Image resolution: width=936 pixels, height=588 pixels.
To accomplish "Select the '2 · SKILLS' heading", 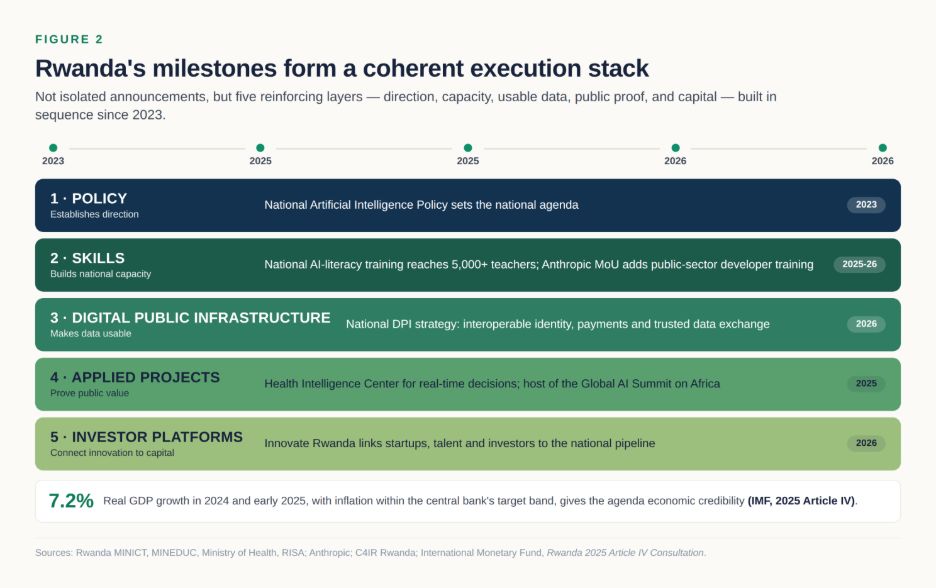I will pos(87,258).
